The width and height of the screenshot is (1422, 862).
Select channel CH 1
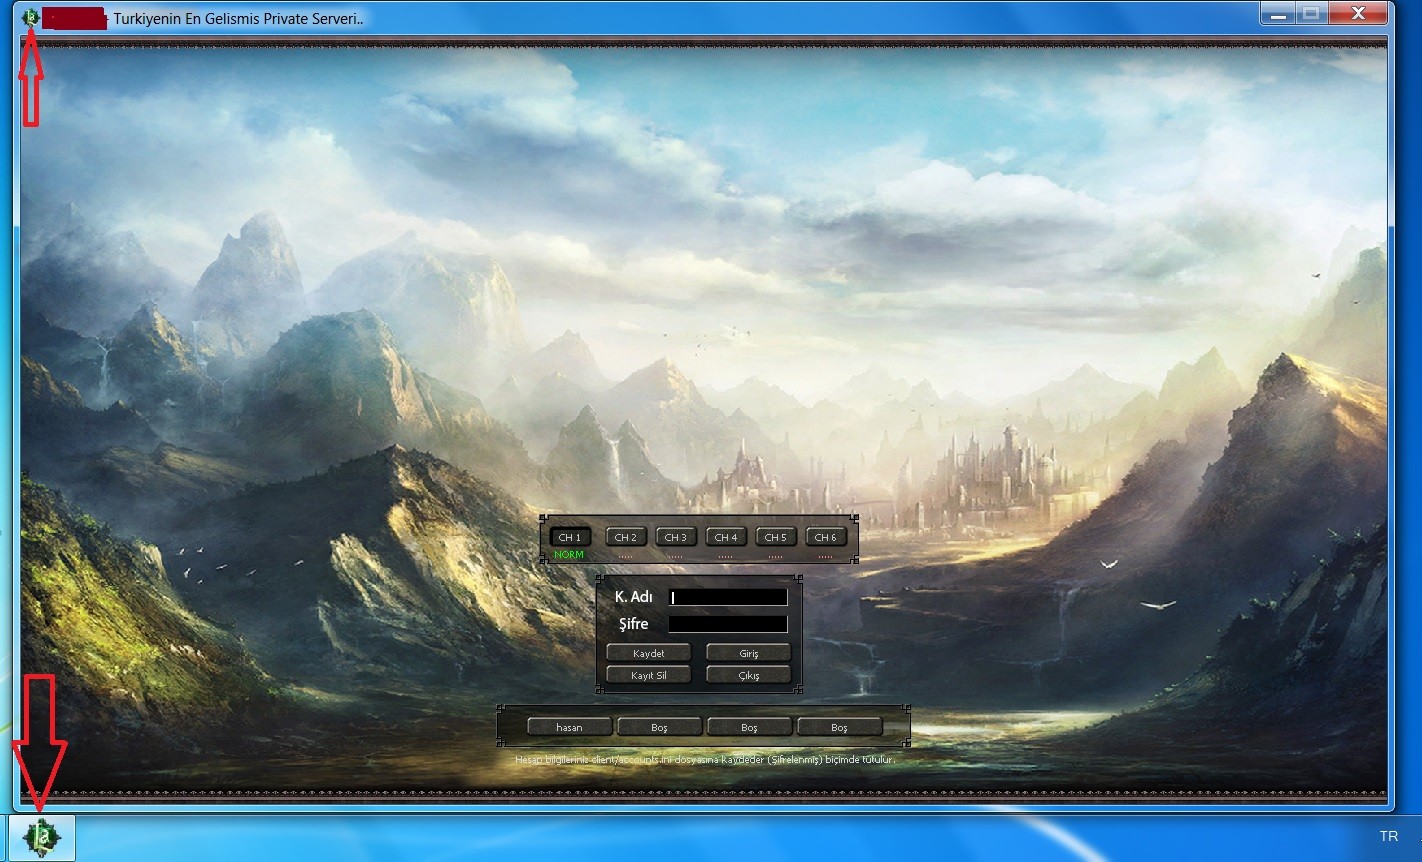[x=570, y=537]
